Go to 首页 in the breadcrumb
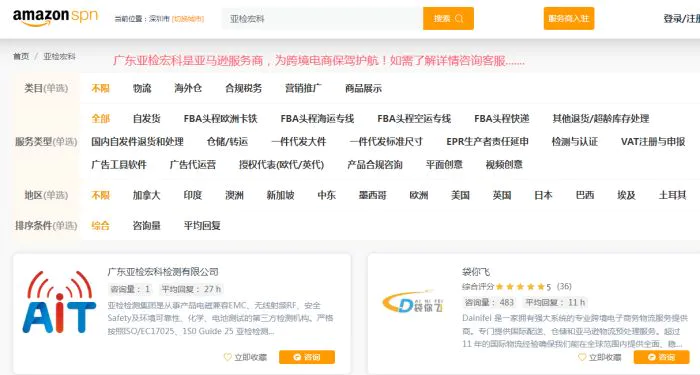The image size is (700, 375). click(21, 56)
